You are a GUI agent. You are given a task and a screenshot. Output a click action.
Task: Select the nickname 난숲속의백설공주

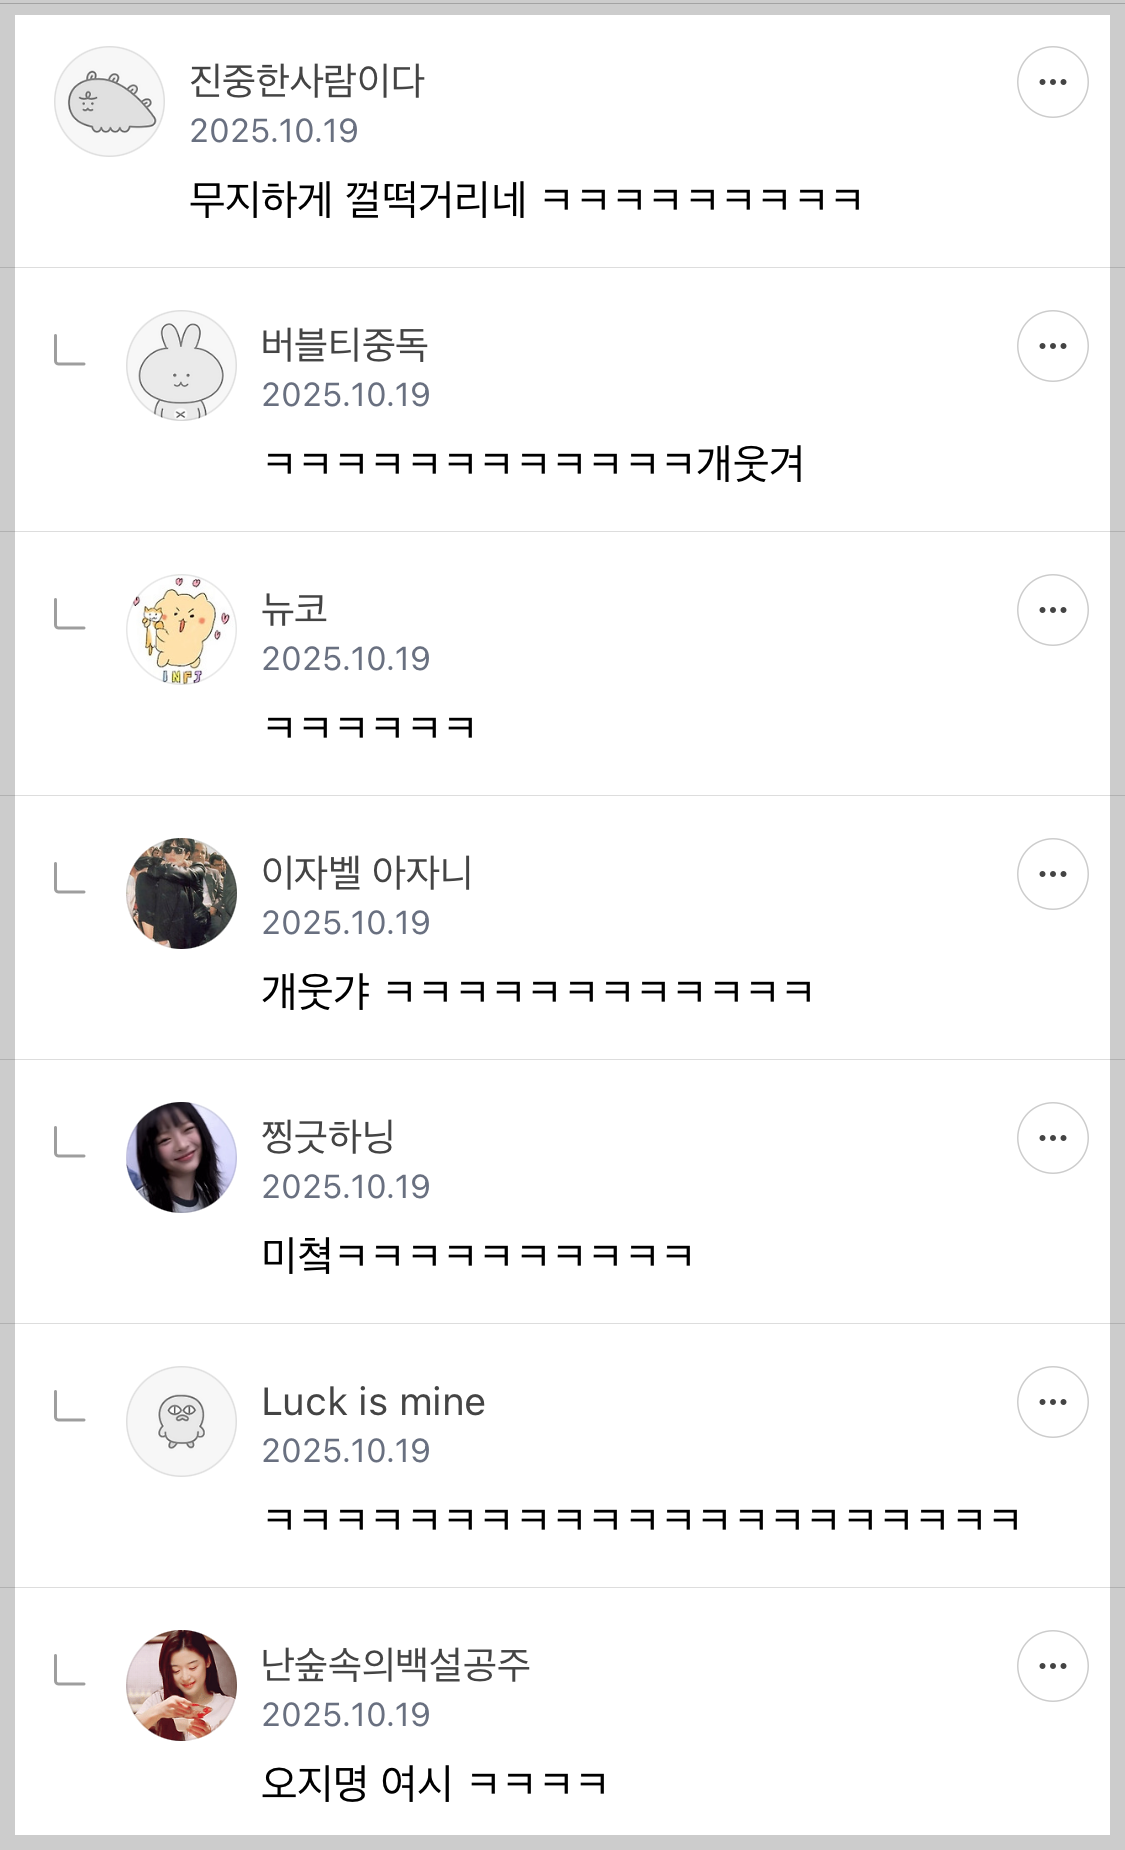pos(396,1665)
